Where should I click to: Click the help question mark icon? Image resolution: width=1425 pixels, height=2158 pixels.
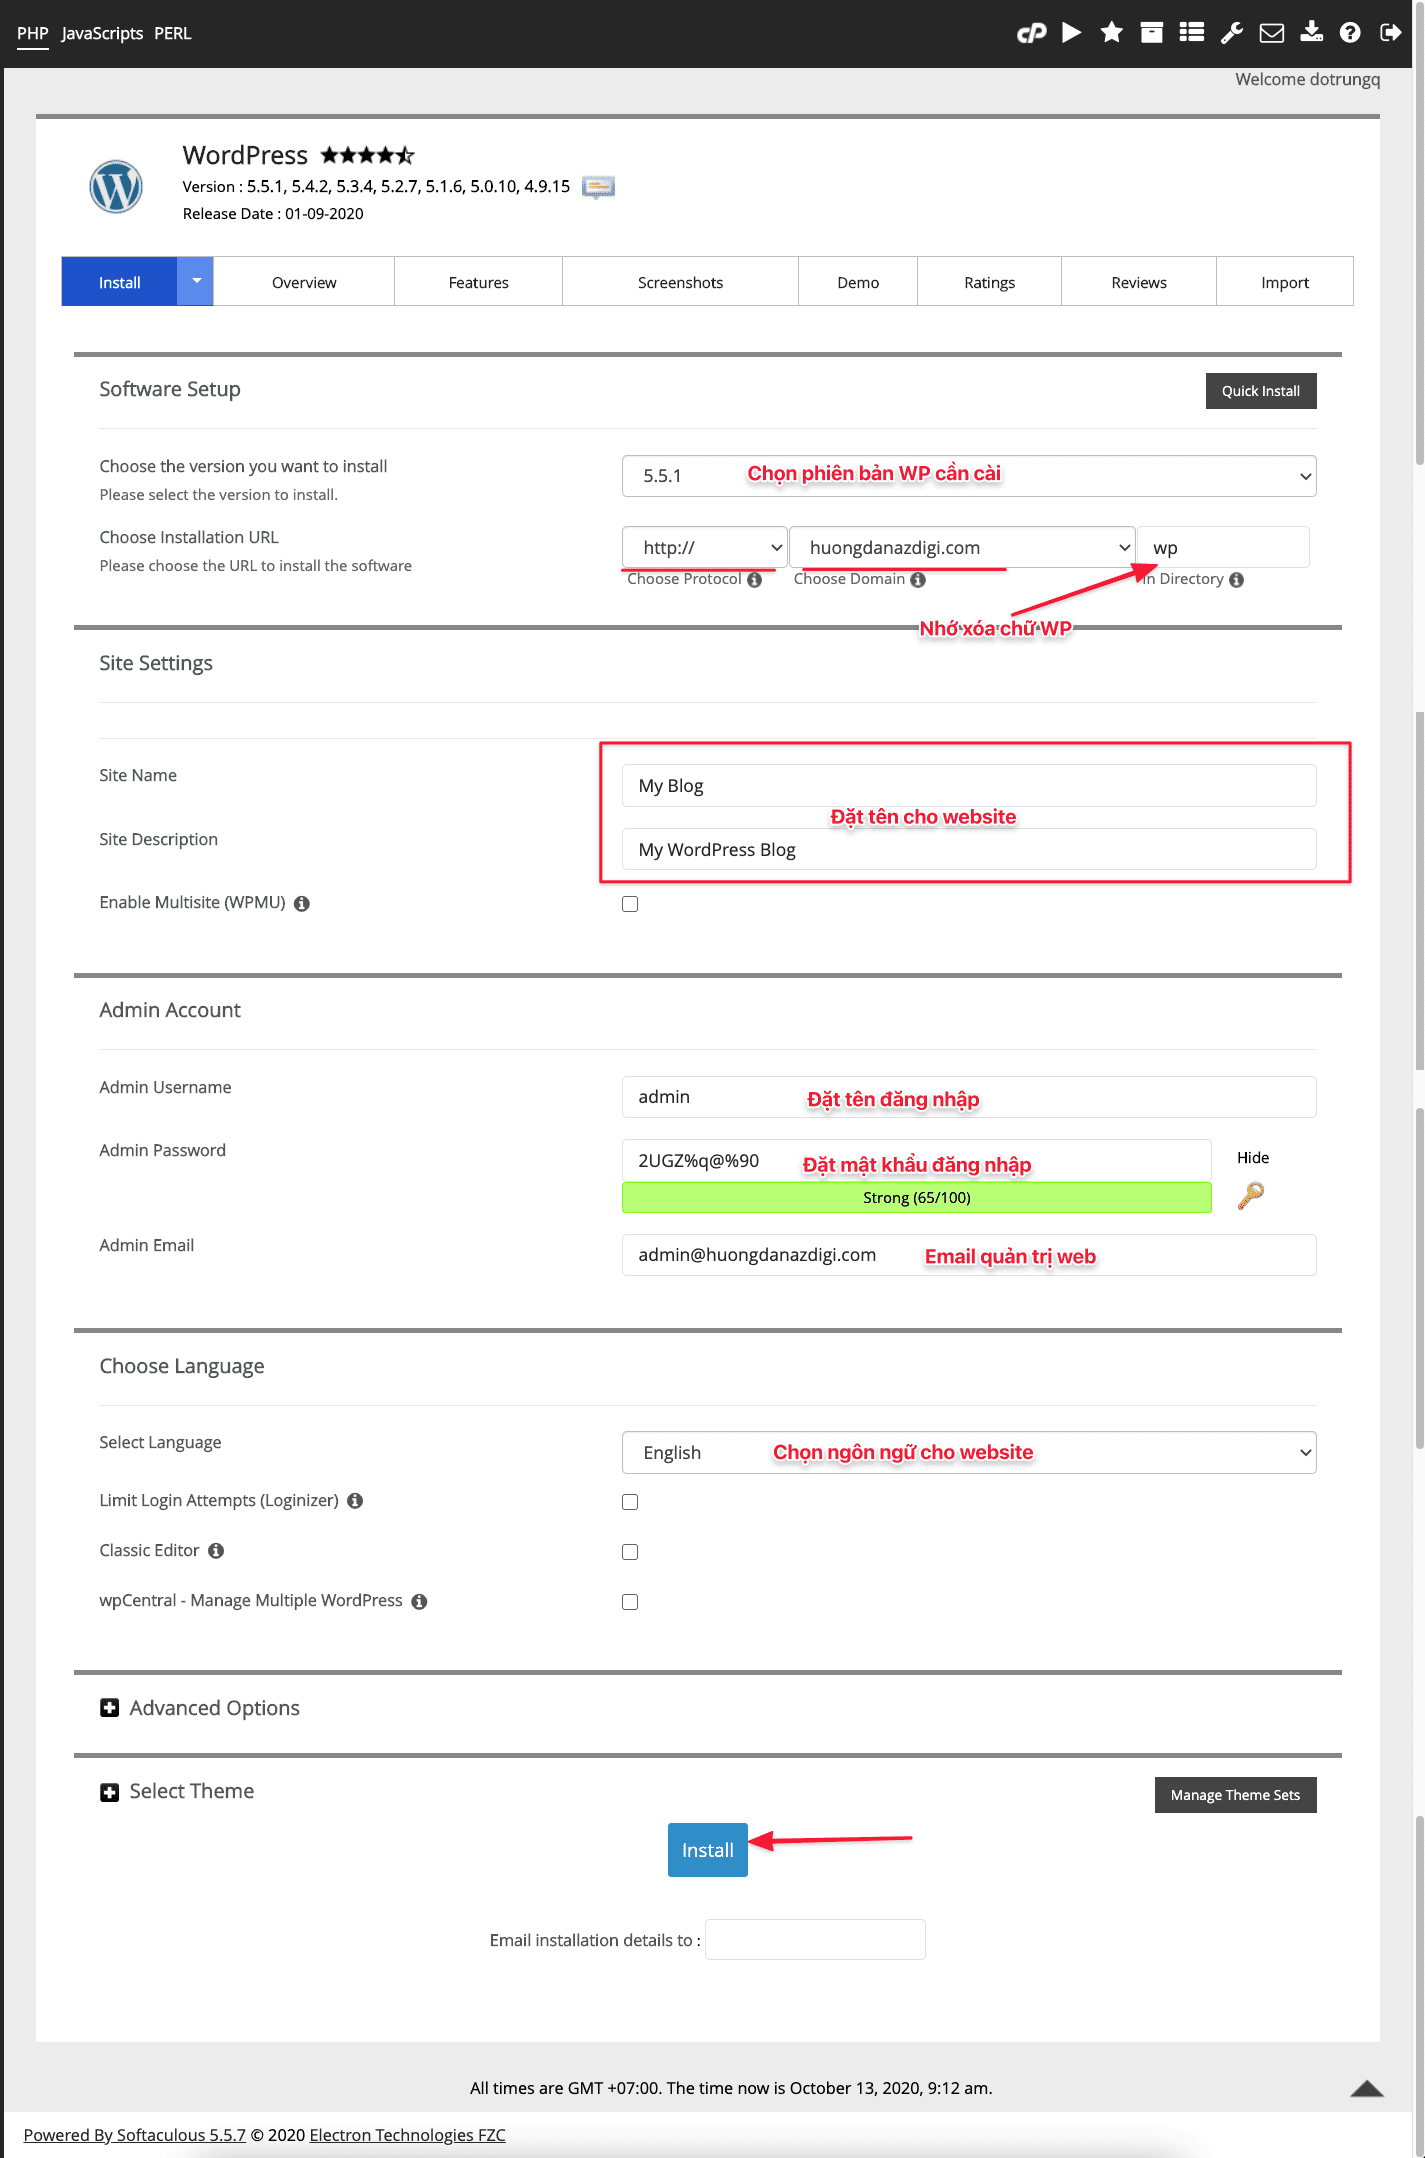pyautogui.click(x=1350, y=33)
